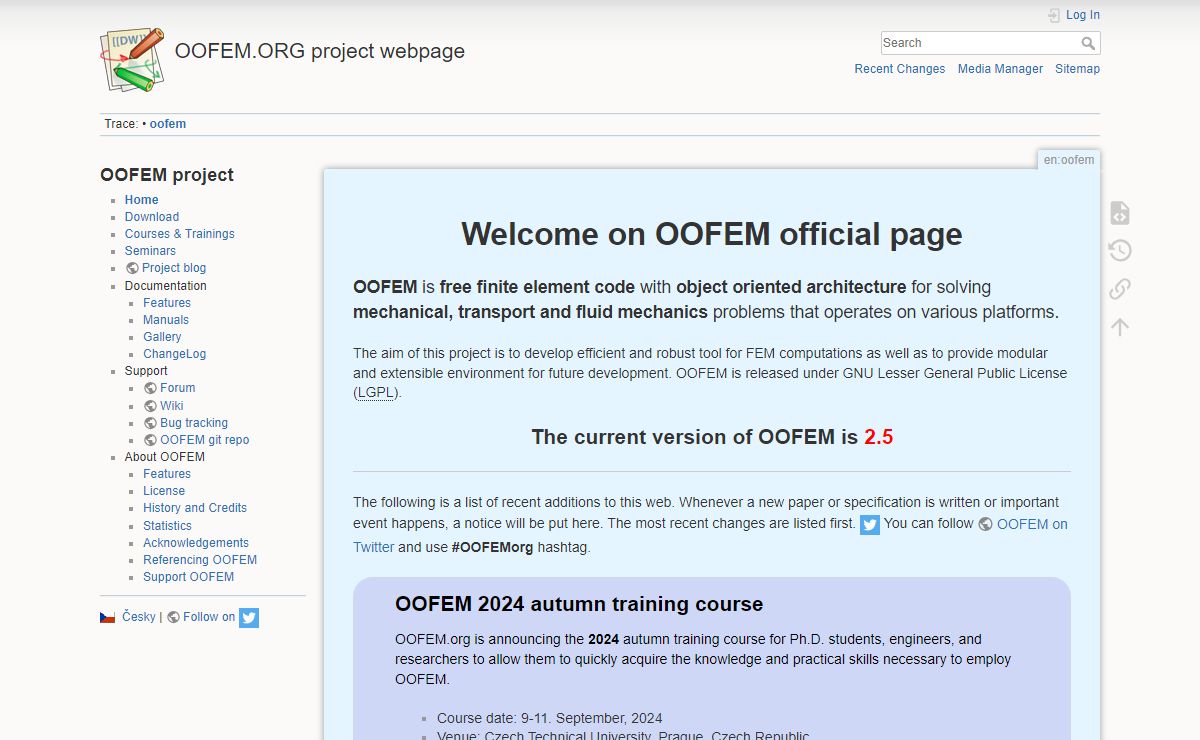This screenshot has width=1200, height=740.
Task: Open Features under About OOFEM
Action: pyautogui.click(x=167, y=474)
